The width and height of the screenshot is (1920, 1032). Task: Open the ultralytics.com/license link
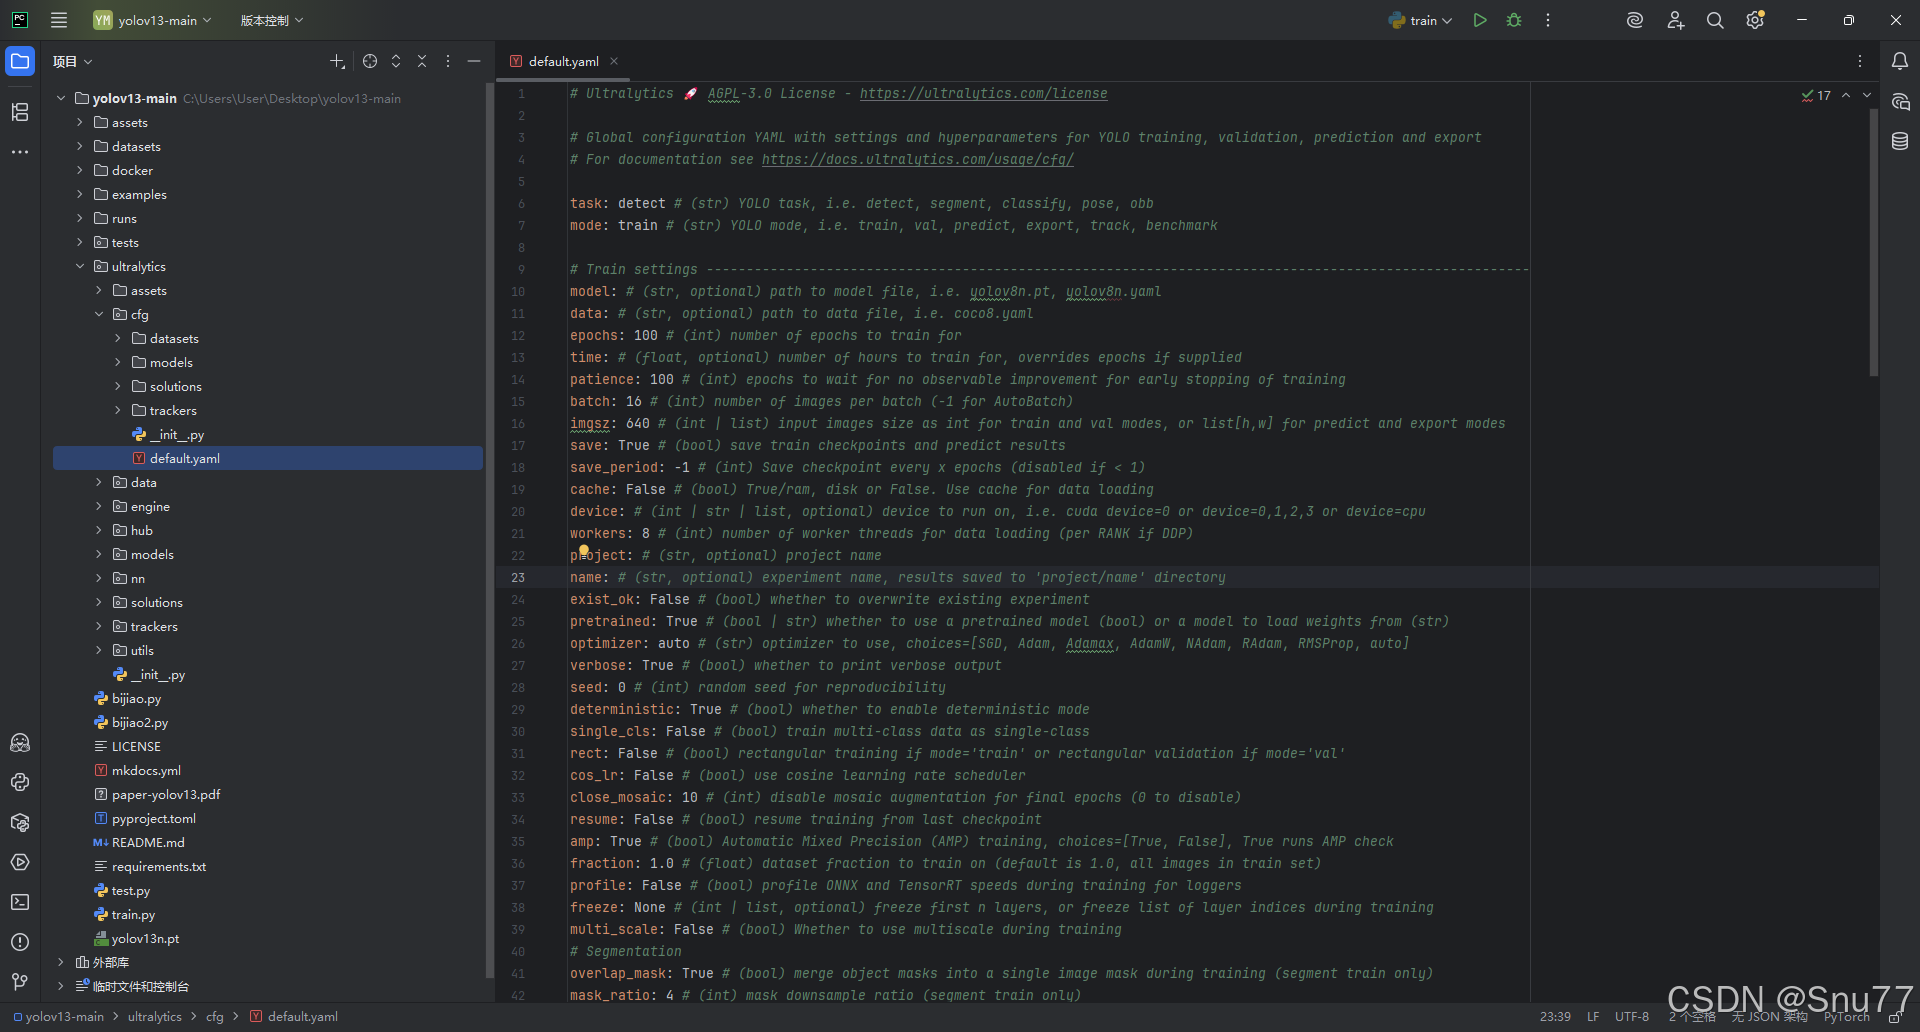coord(983,94)
